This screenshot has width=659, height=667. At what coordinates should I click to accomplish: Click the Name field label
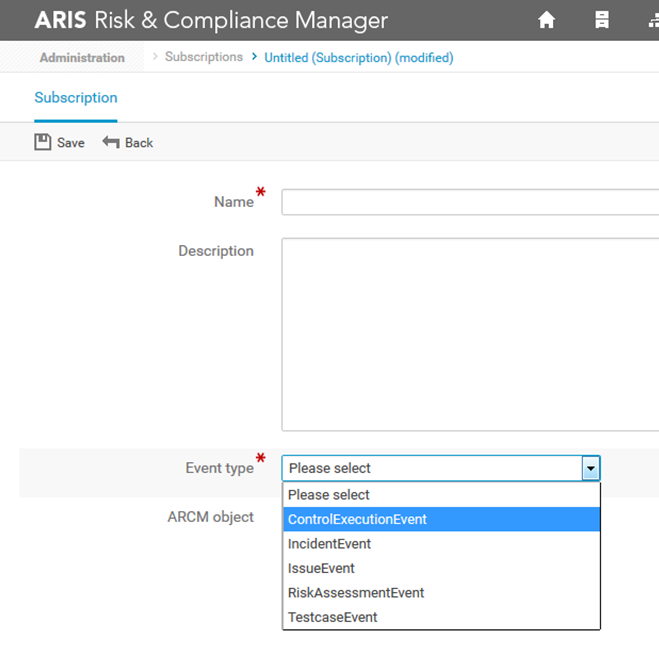coord(234,202)
